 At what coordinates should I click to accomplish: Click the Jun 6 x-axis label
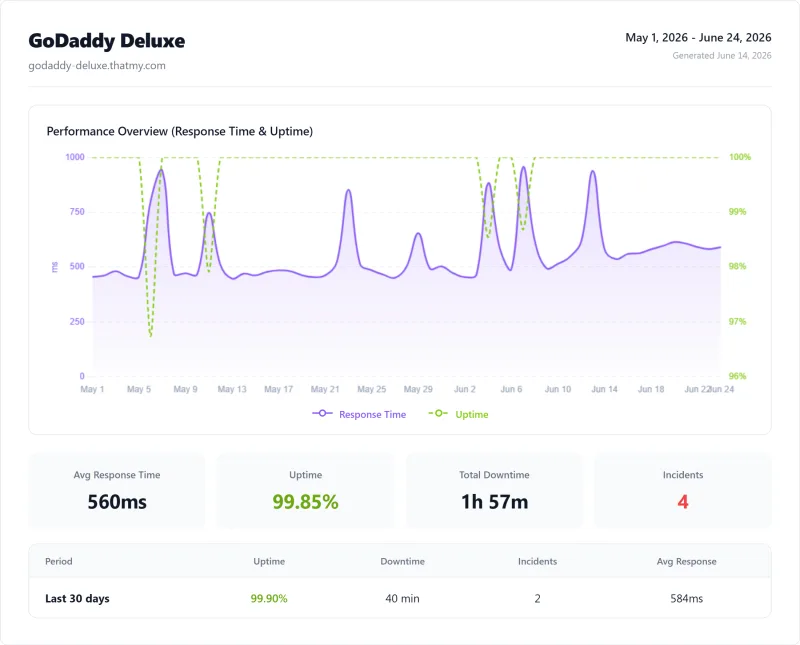pos(511,389)
